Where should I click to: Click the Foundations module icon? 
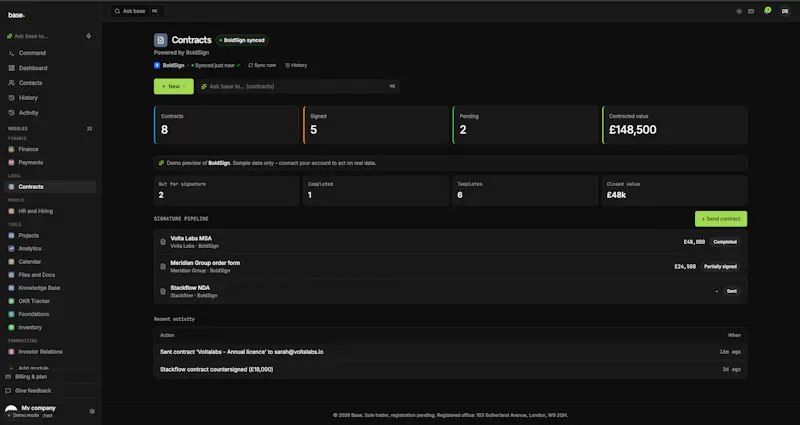pos(11,314)
